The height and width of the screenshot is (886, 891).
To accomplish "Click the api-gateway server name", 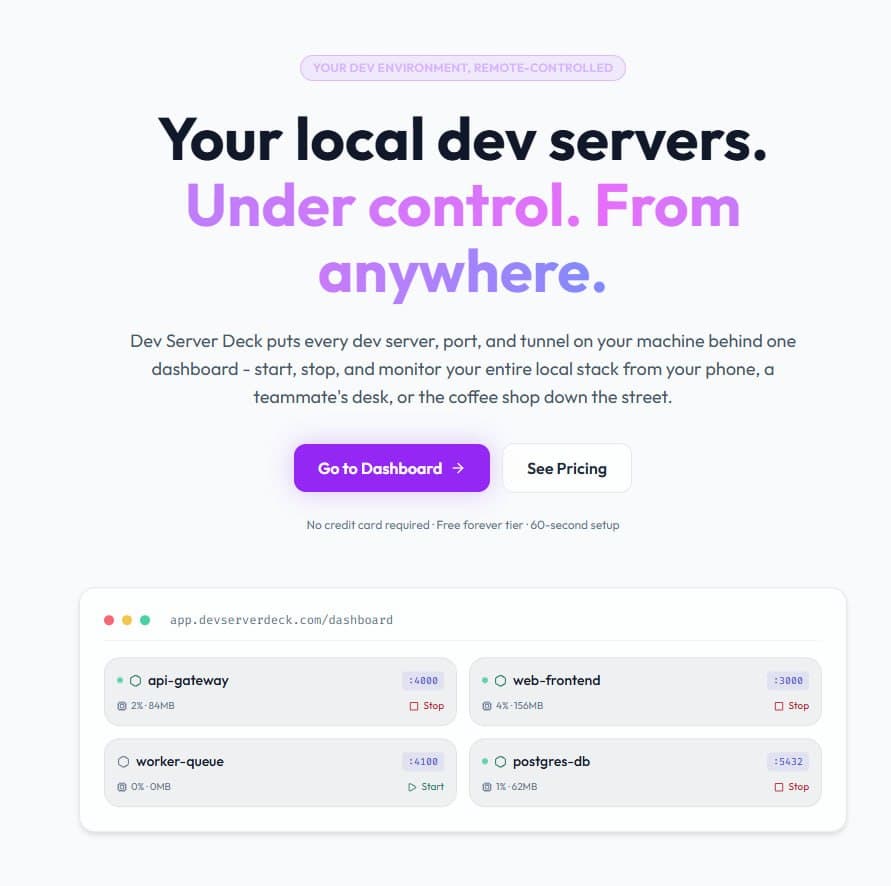I will (x=188, y=680).
